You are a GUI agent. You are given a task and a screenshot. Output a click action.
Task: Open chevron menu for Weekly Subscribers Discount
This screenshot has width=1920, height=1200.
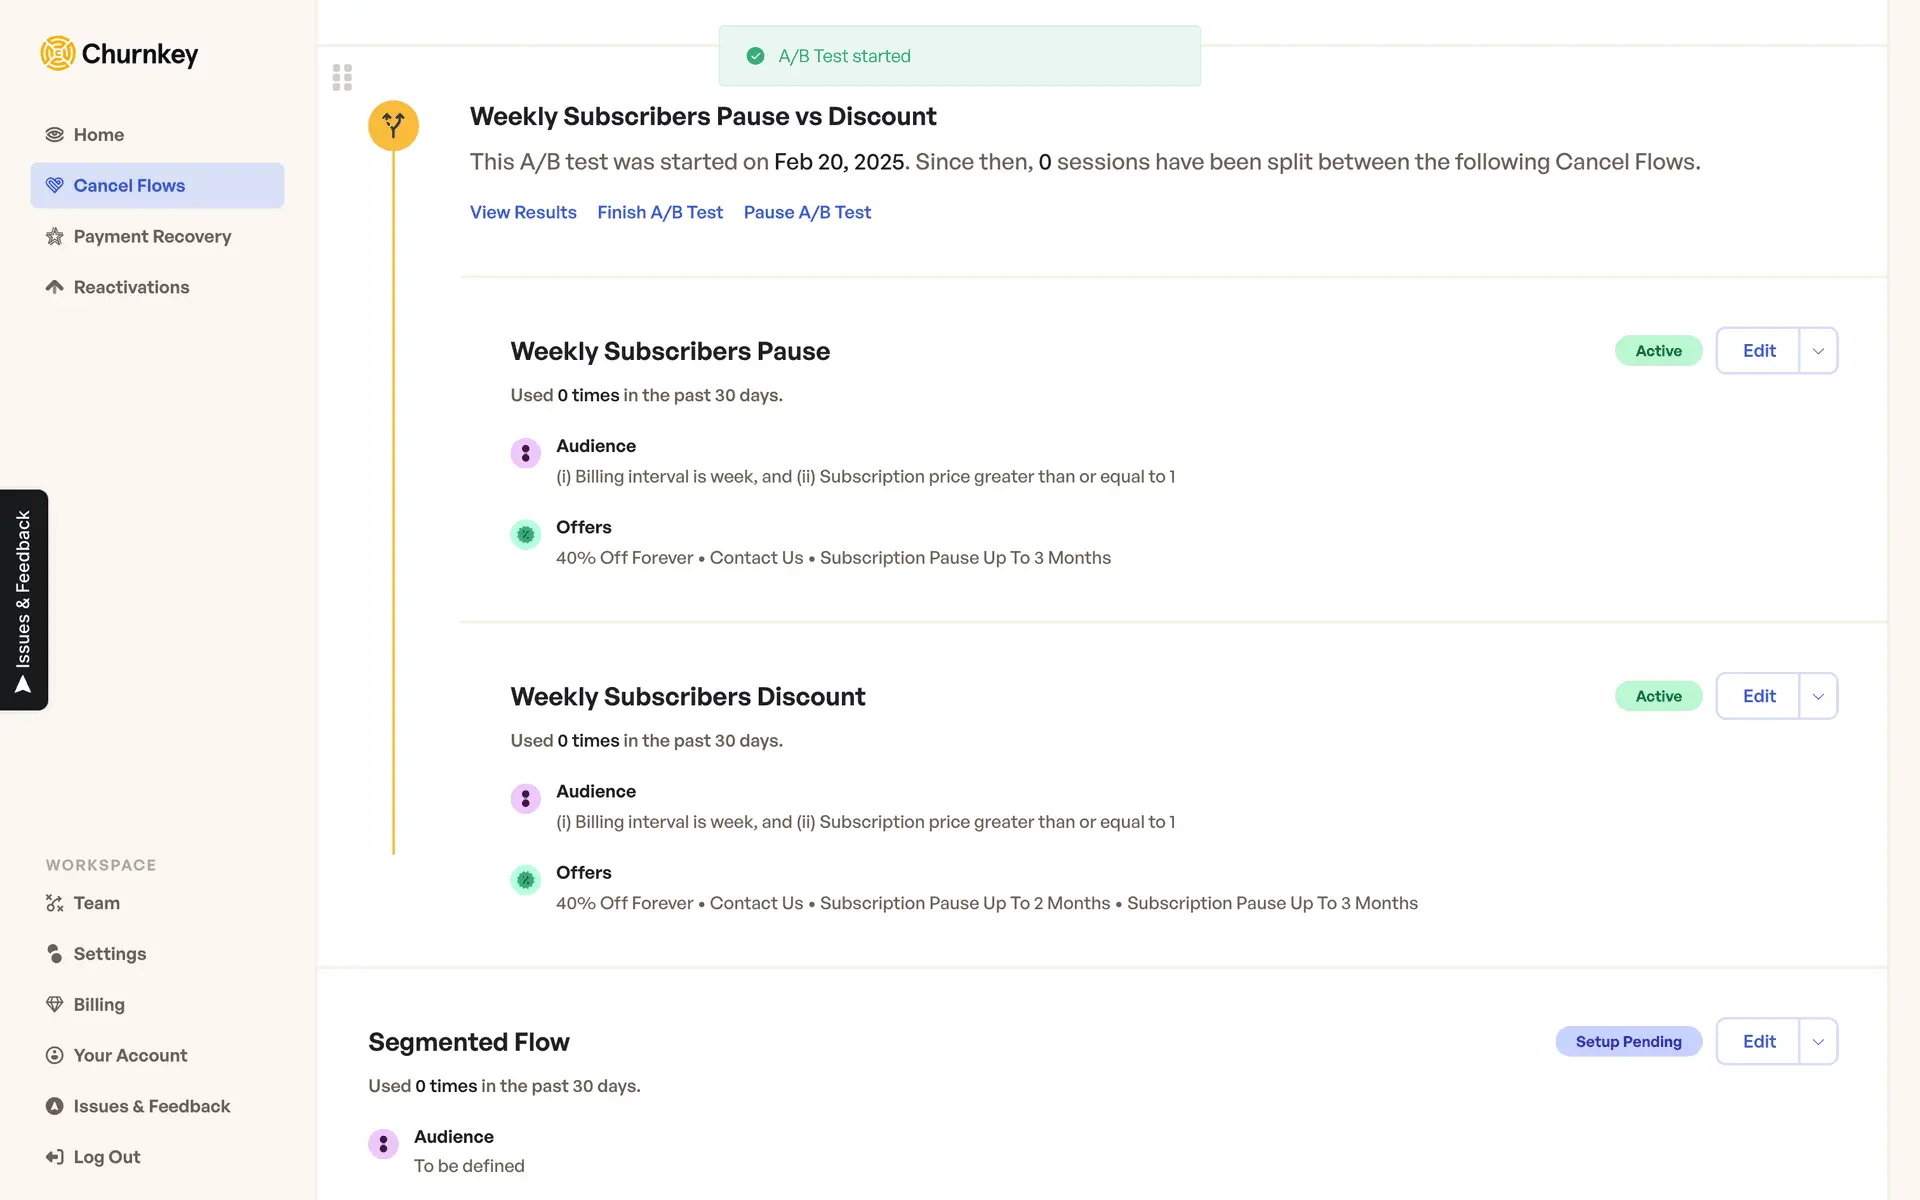pos(1818,696)
